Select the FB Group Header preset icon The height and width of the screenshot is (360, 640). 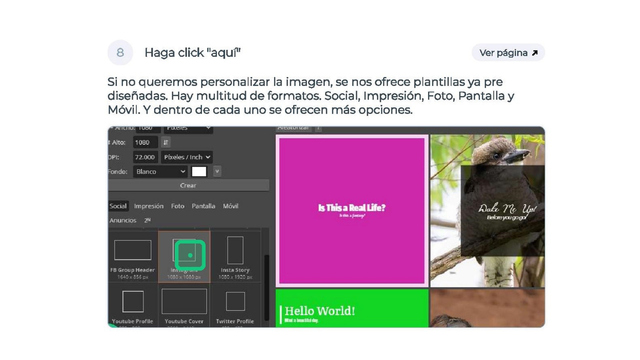click(x=133, y=250)
